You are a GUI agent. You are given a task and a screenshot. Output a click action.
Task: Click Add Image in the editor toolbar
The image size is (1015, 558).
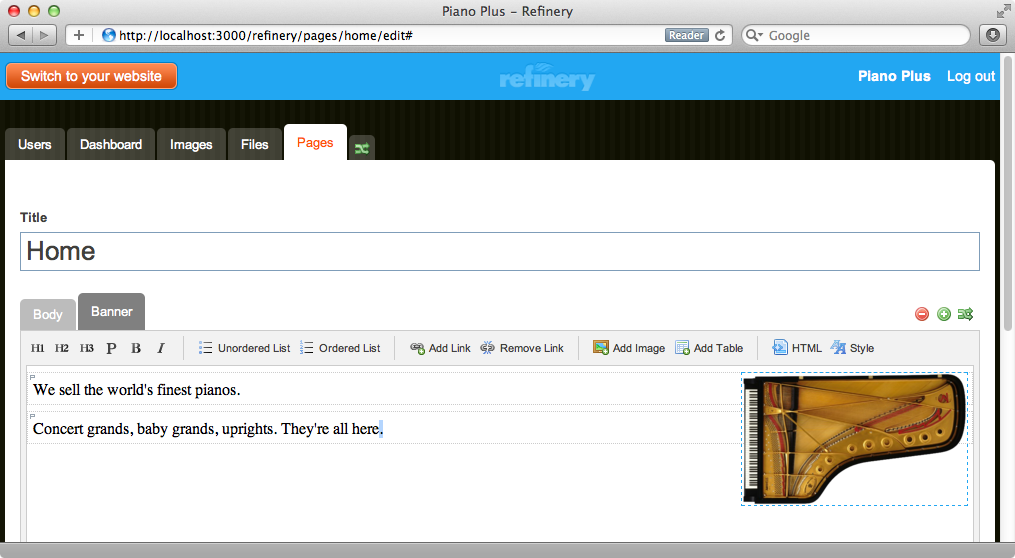pos(629,348)
